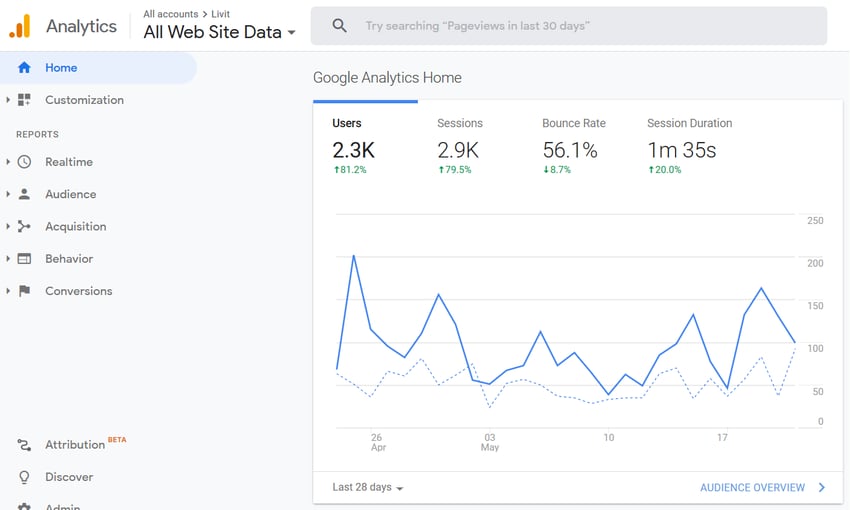
Task: Click the 56.1% bounce rate value
Action: tap(570, 150)
